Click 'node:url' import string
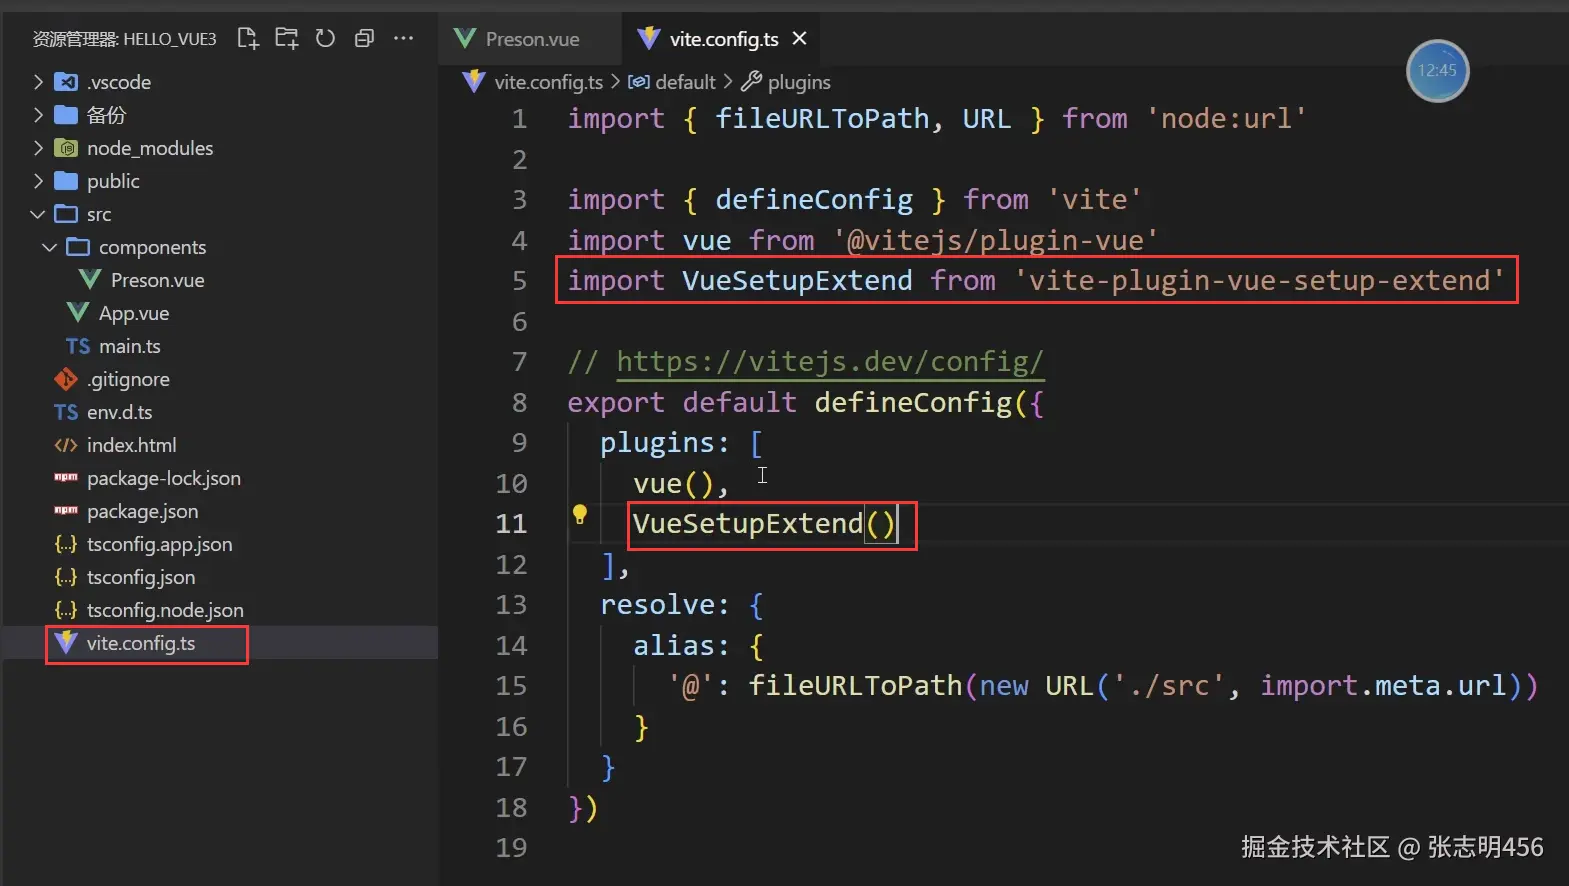Screen dimensions: 1569x886 1226,118
